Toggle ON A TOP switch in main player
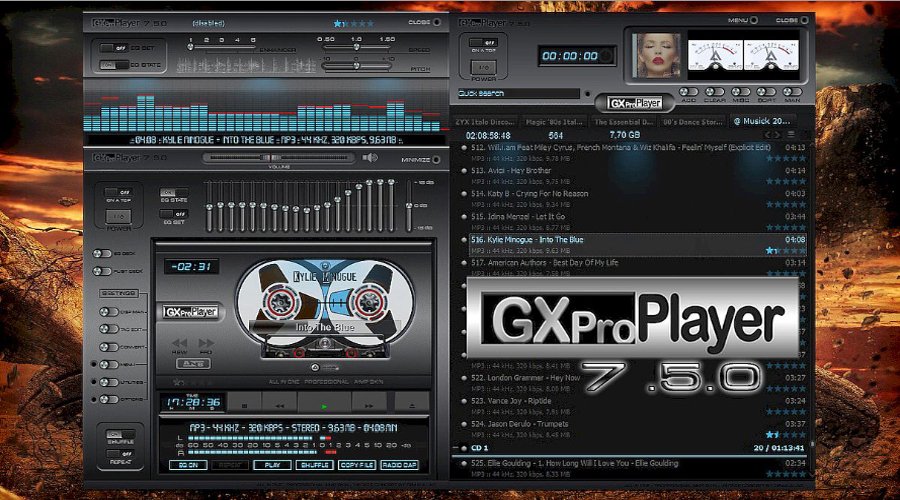 pos(119,192)
